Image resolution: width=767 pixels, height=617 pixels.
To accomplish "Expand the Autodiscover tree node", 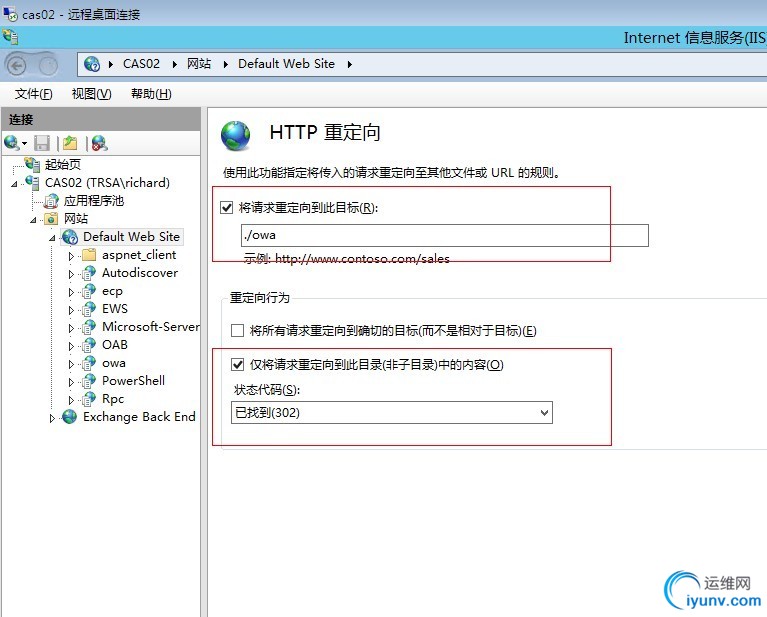I will [x=71, y=274].
